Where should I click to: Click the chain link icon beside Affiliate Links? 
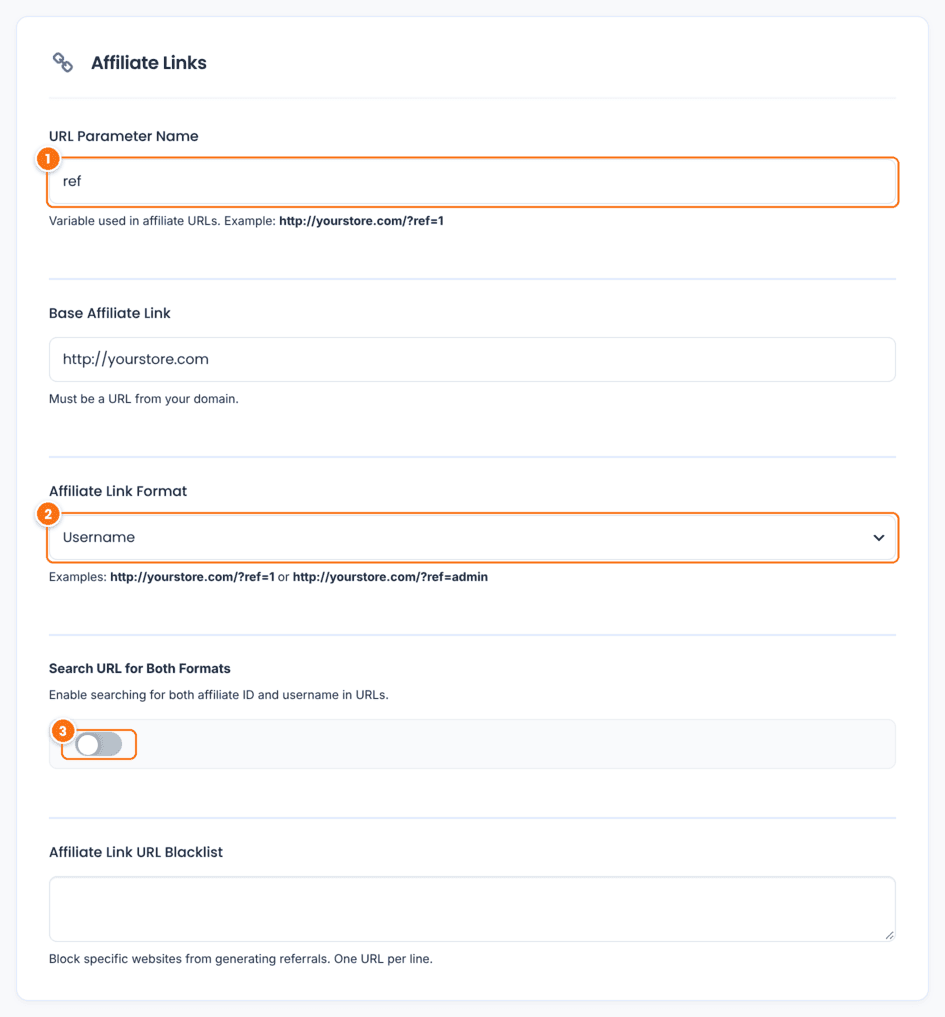(63, 63)
